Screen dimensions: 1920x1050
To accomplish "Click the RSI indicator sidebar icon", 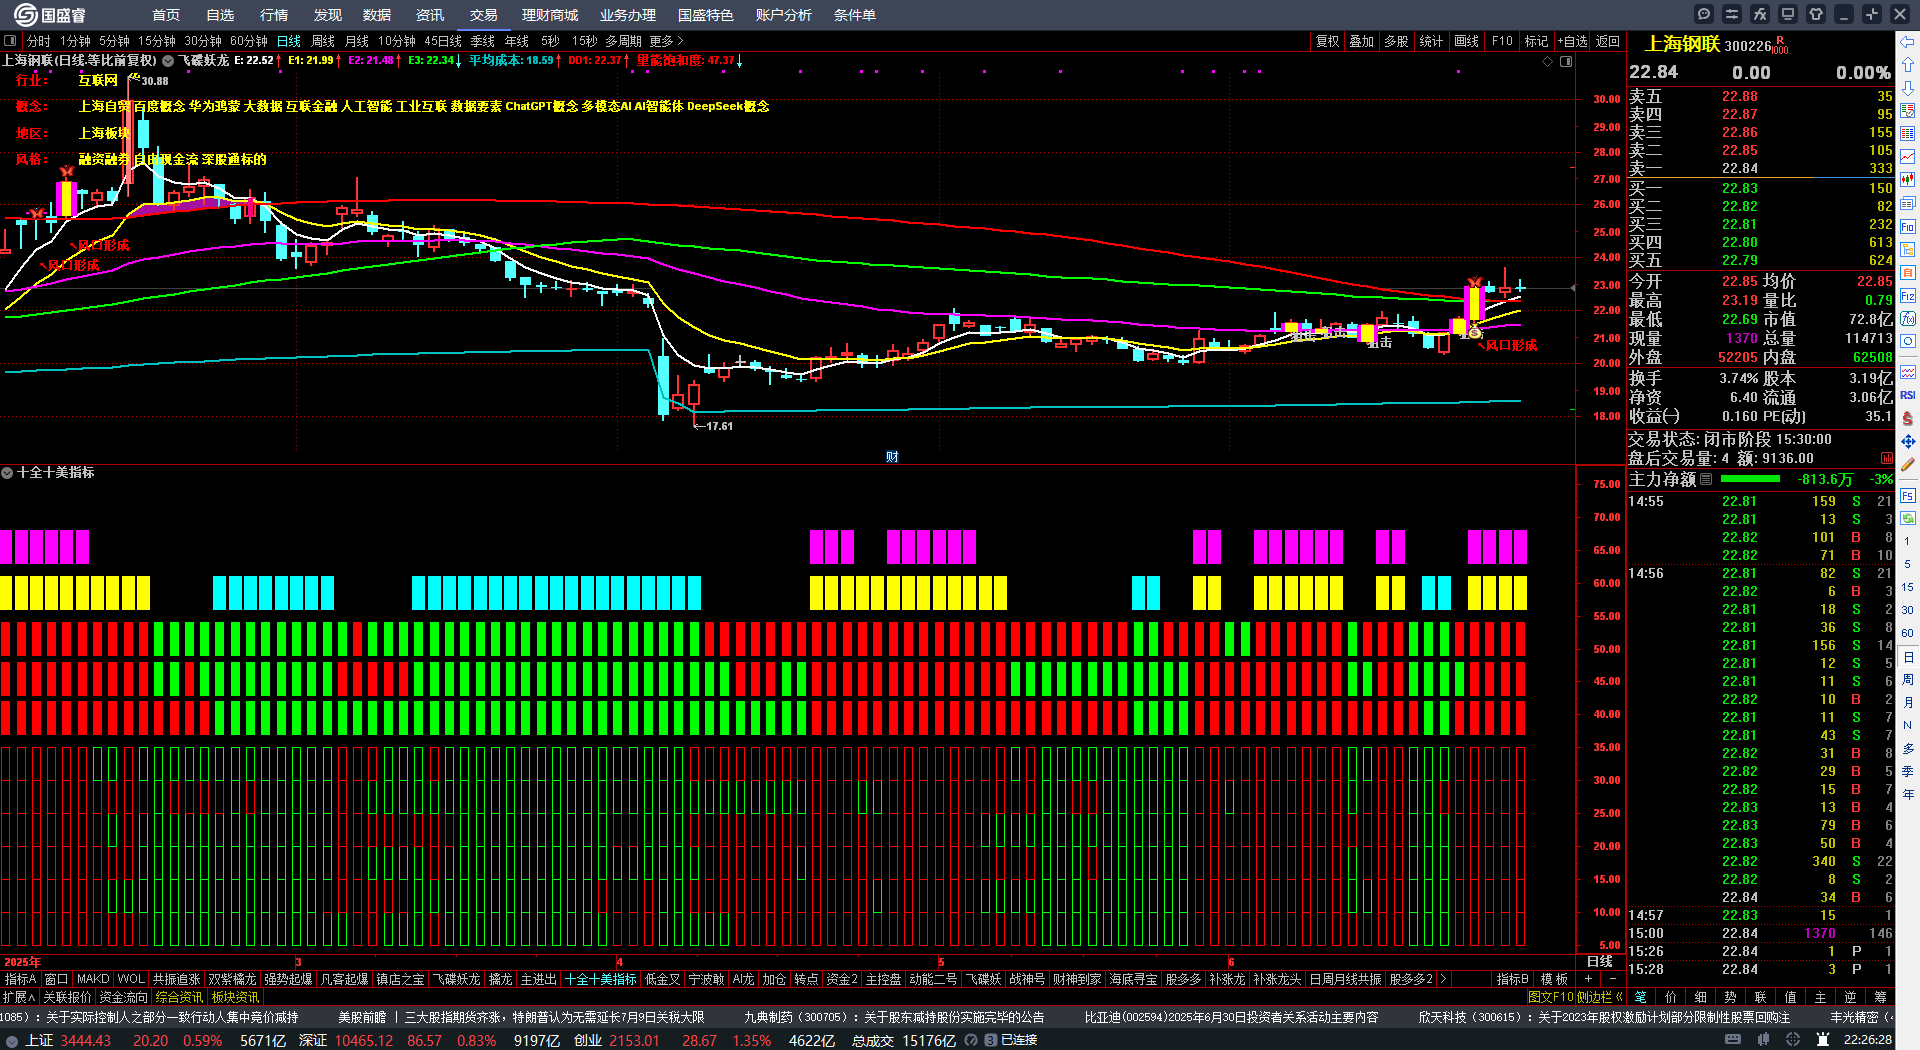I will click(x=1908, y=395).
